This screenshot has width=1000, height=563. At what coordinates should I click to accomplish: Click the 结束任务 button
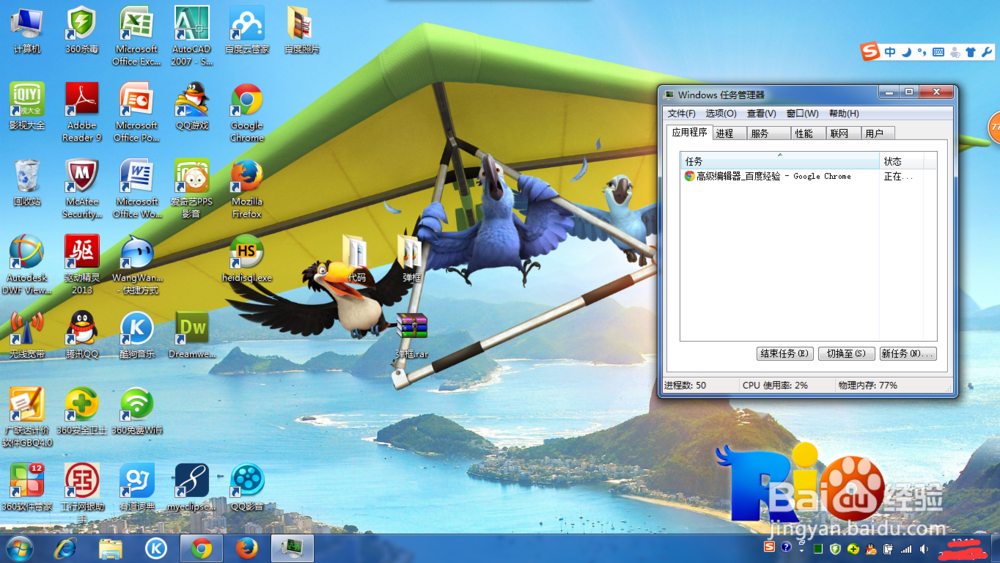tap(784, 353)
